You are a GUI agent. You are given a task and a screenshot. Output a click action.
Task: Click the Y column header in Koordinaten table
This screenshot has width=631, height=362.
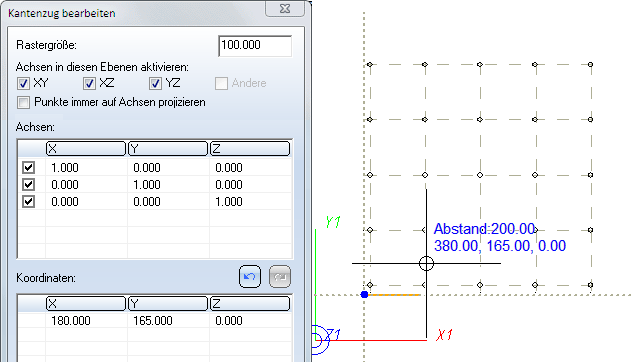click(168, 304)
